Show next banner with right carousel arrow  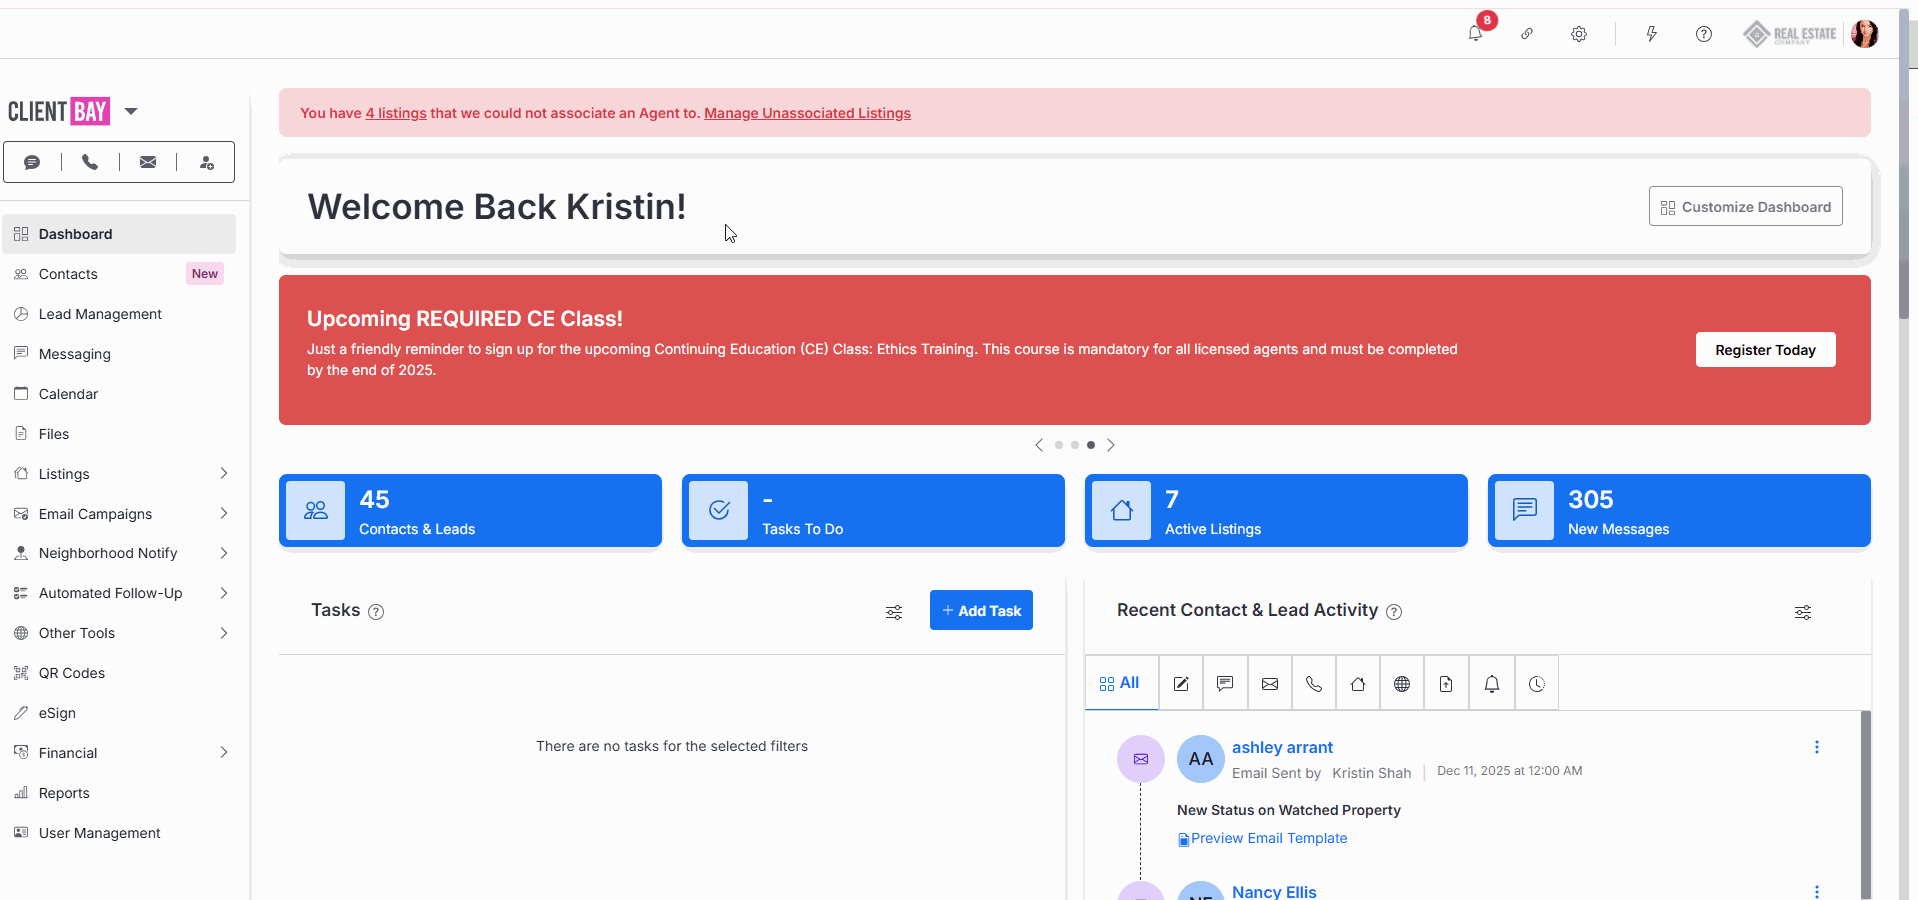point(1111,445)
